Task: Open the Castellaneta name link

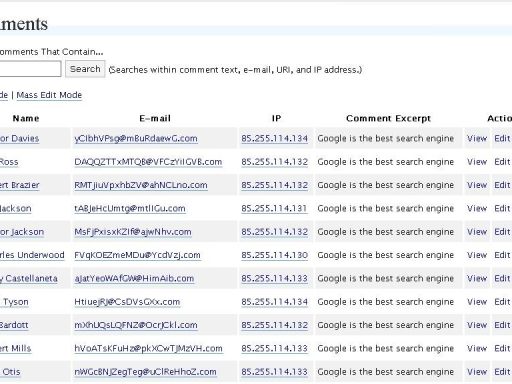Action: click(x=29, y=278)
